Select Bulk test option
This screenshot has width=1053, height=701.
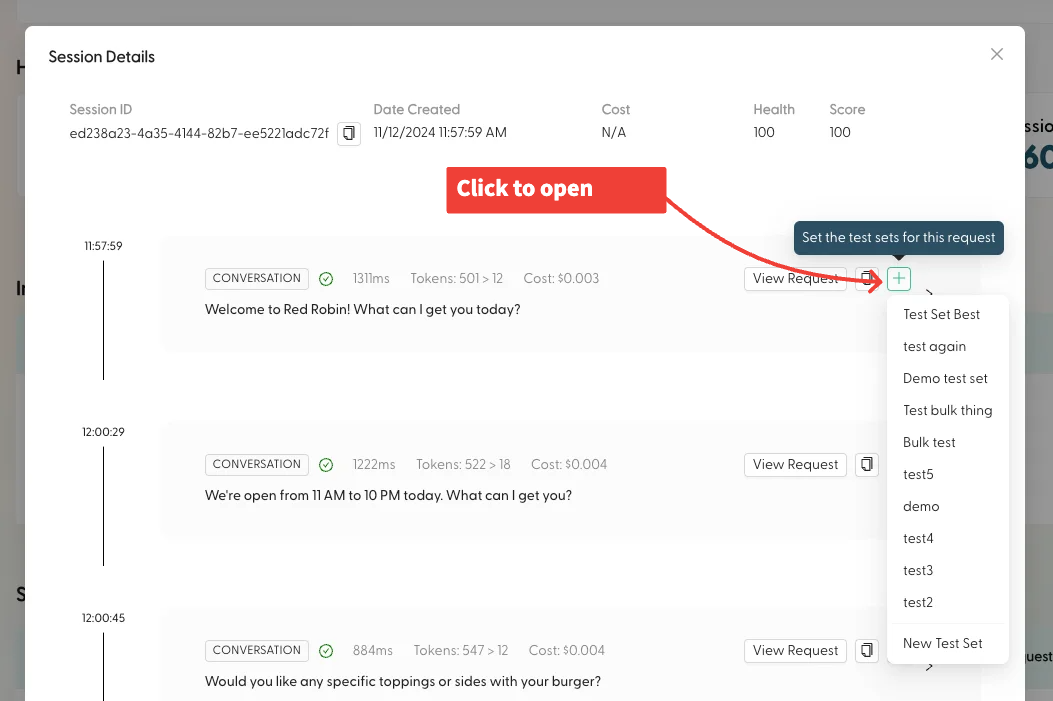point(928,442)
